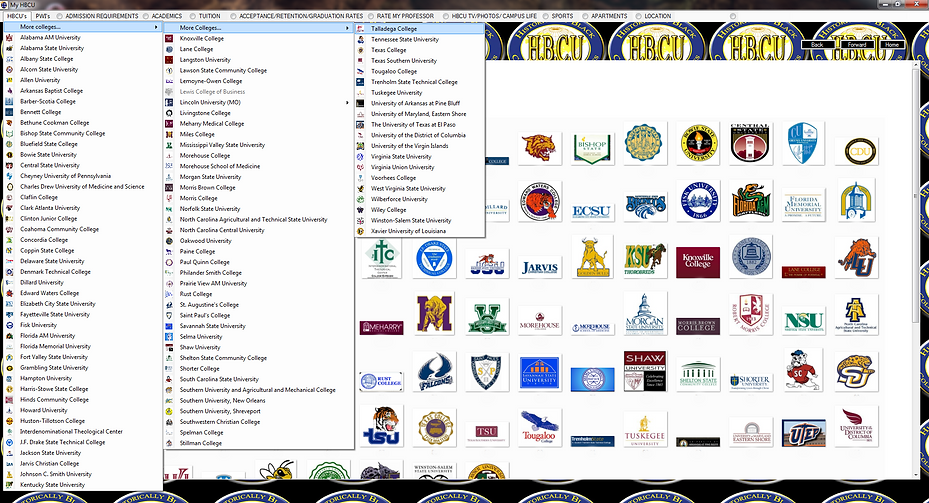Open the PWI's menu
929x503 pixels.
click(42, 16)
